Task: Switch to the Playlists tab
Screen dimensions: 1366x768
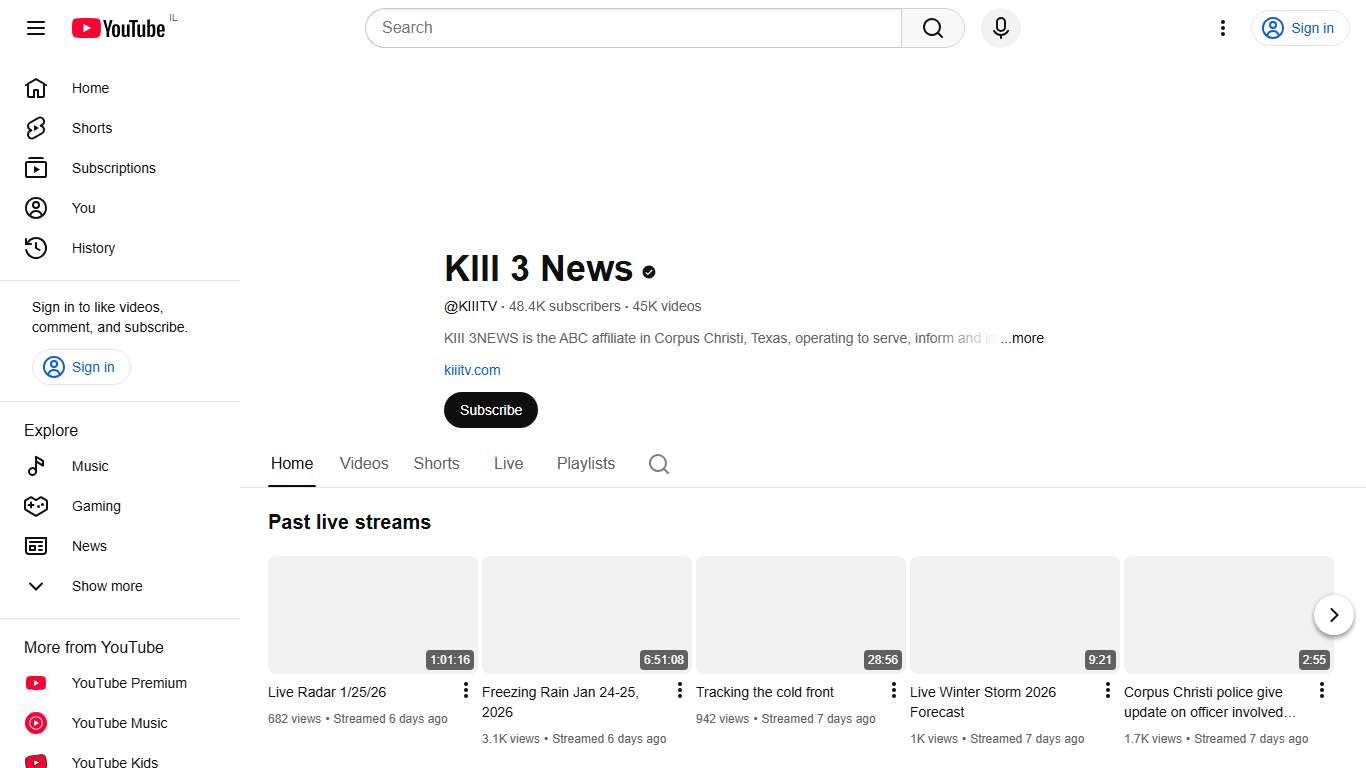Action: click(586, 463)
